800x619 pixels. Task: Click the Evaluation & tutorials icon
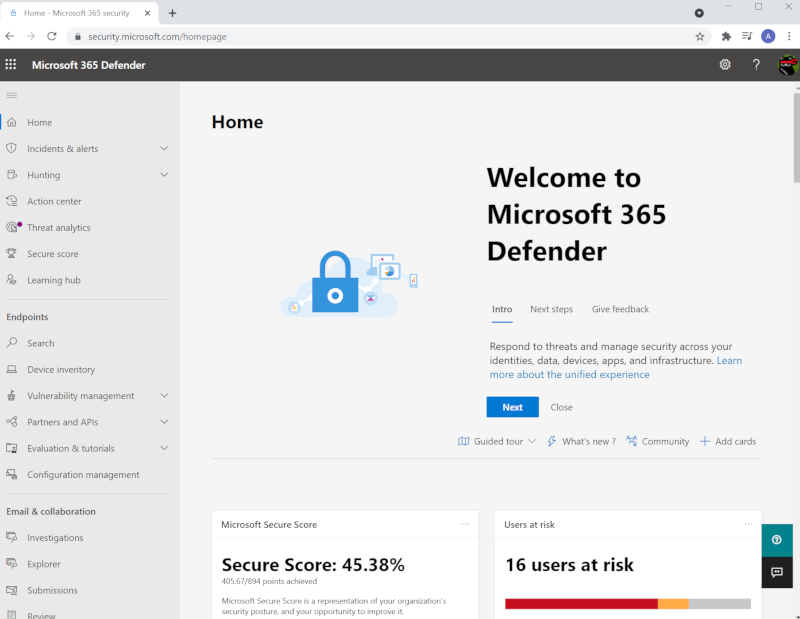coord(12,448)
